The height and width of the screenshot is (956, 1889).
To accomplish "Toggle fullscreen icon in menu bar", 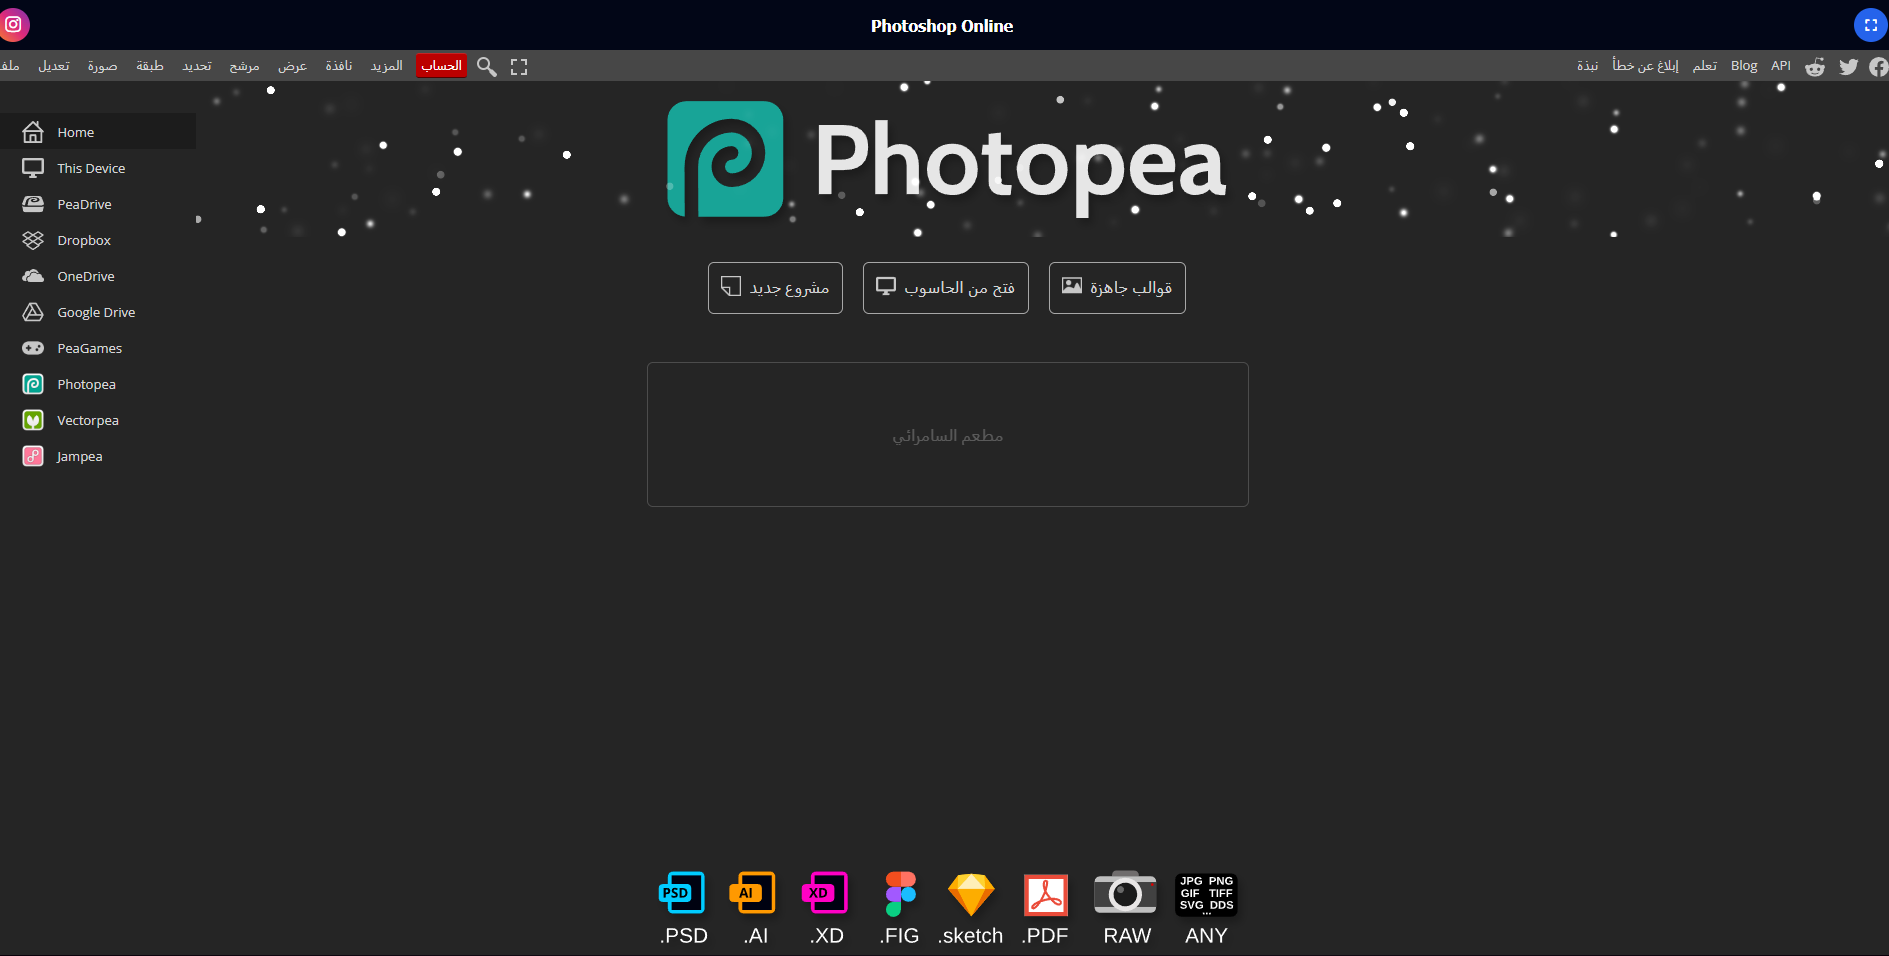I will 519,67.
